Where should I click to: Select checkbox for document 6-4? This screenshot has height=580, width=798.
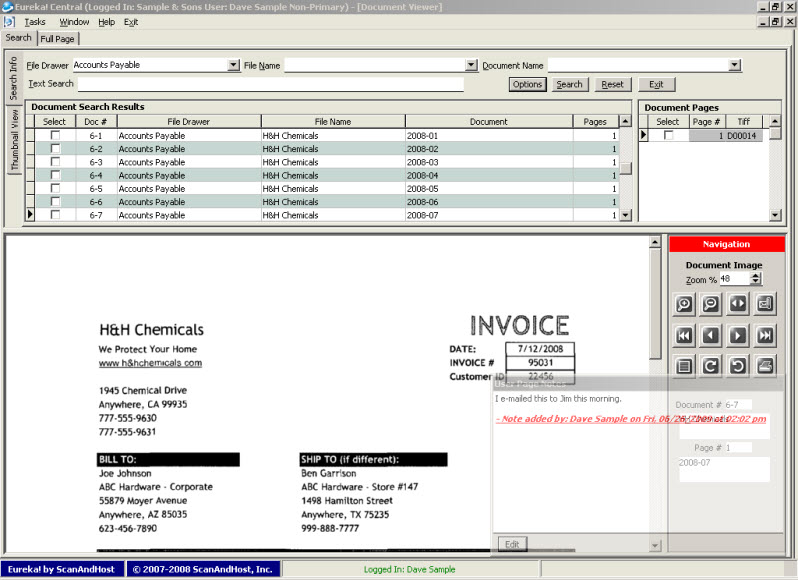pyautogui.click(x=55, y=175)
